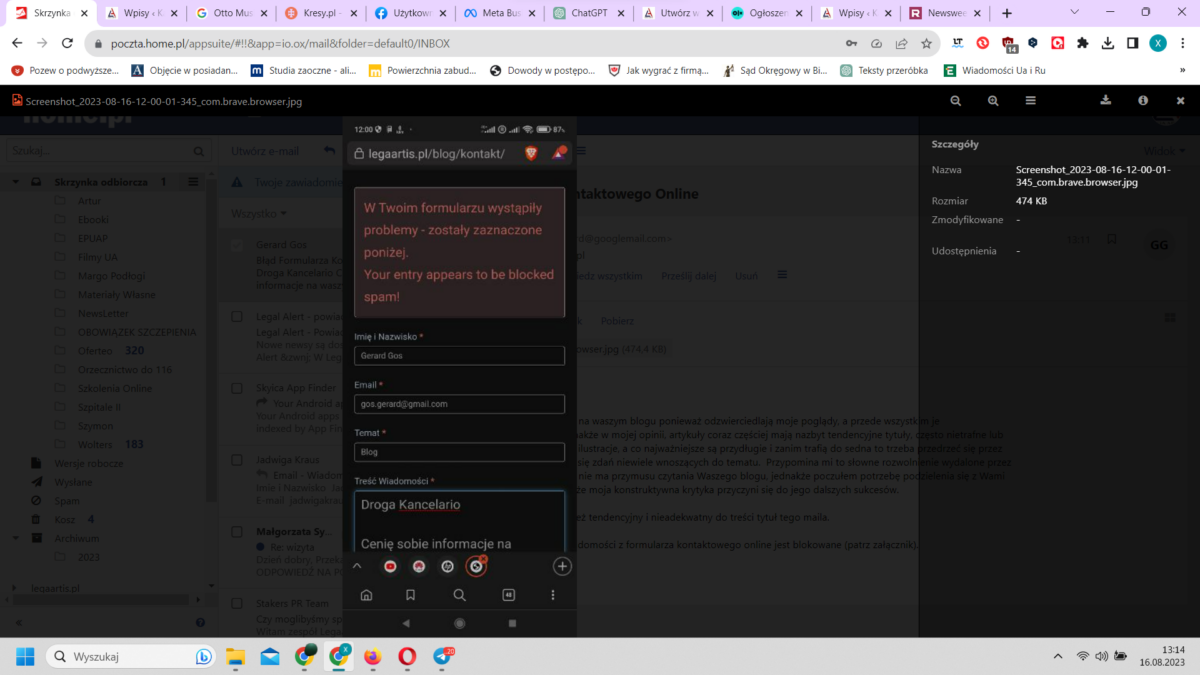The width and height of the screenshot is (1200, 675).
Task: Show hidden bookmarks with the double chevron
Action: tap(1182, 71)
